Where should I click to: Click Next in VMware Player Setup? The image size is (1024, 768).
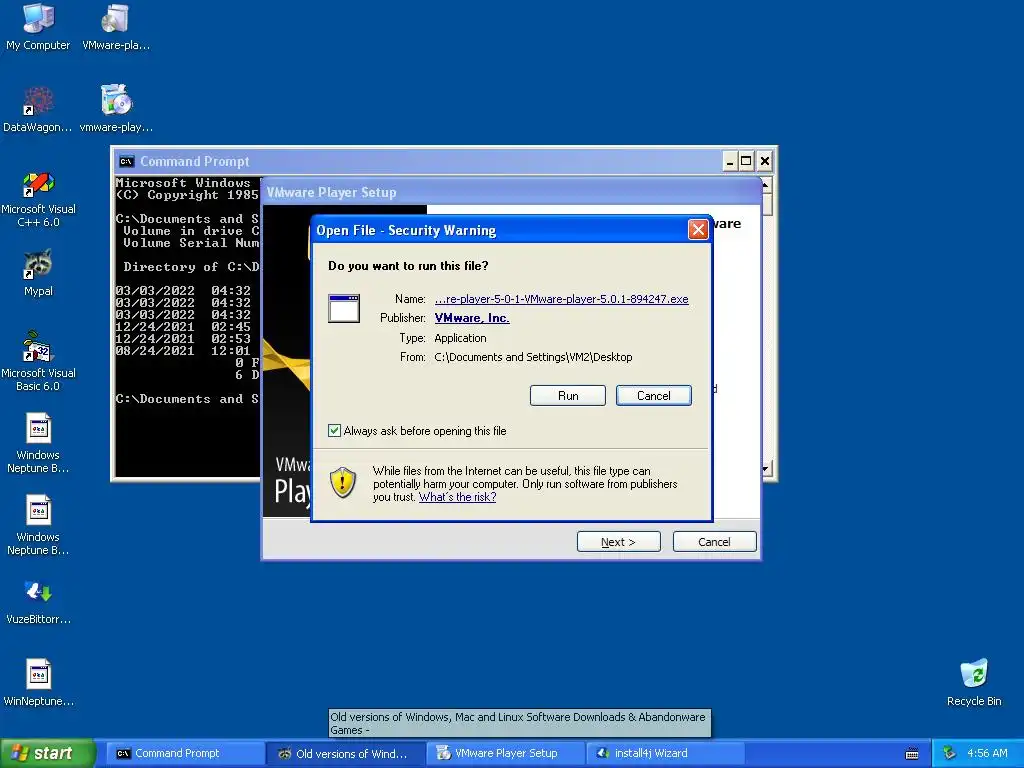pyautogui.click(x=618, y=542)
